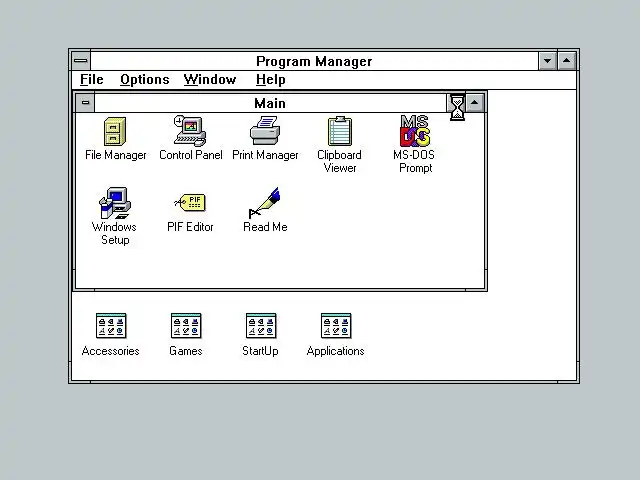The width and height of the screenshot is (640, 480).
Task: Select the Applications program group icon
Action: (x=336, y=326)
